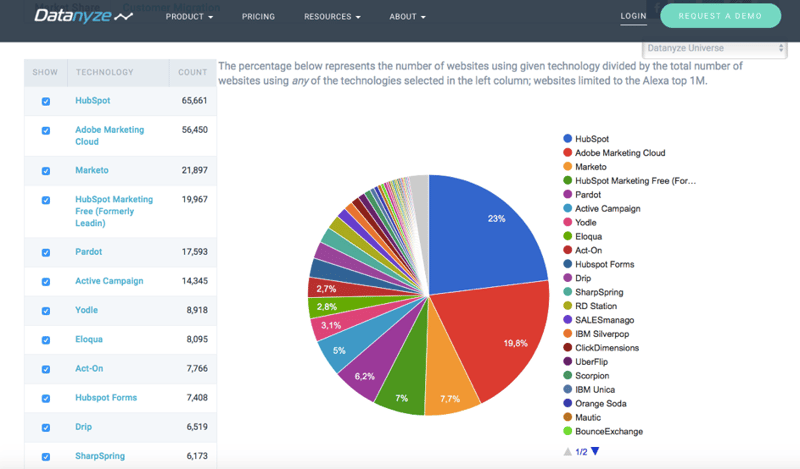The width and height of the screenshot is (800, 469).
Task: Open the Datanyze Universe select box
Action: (714, 48)
